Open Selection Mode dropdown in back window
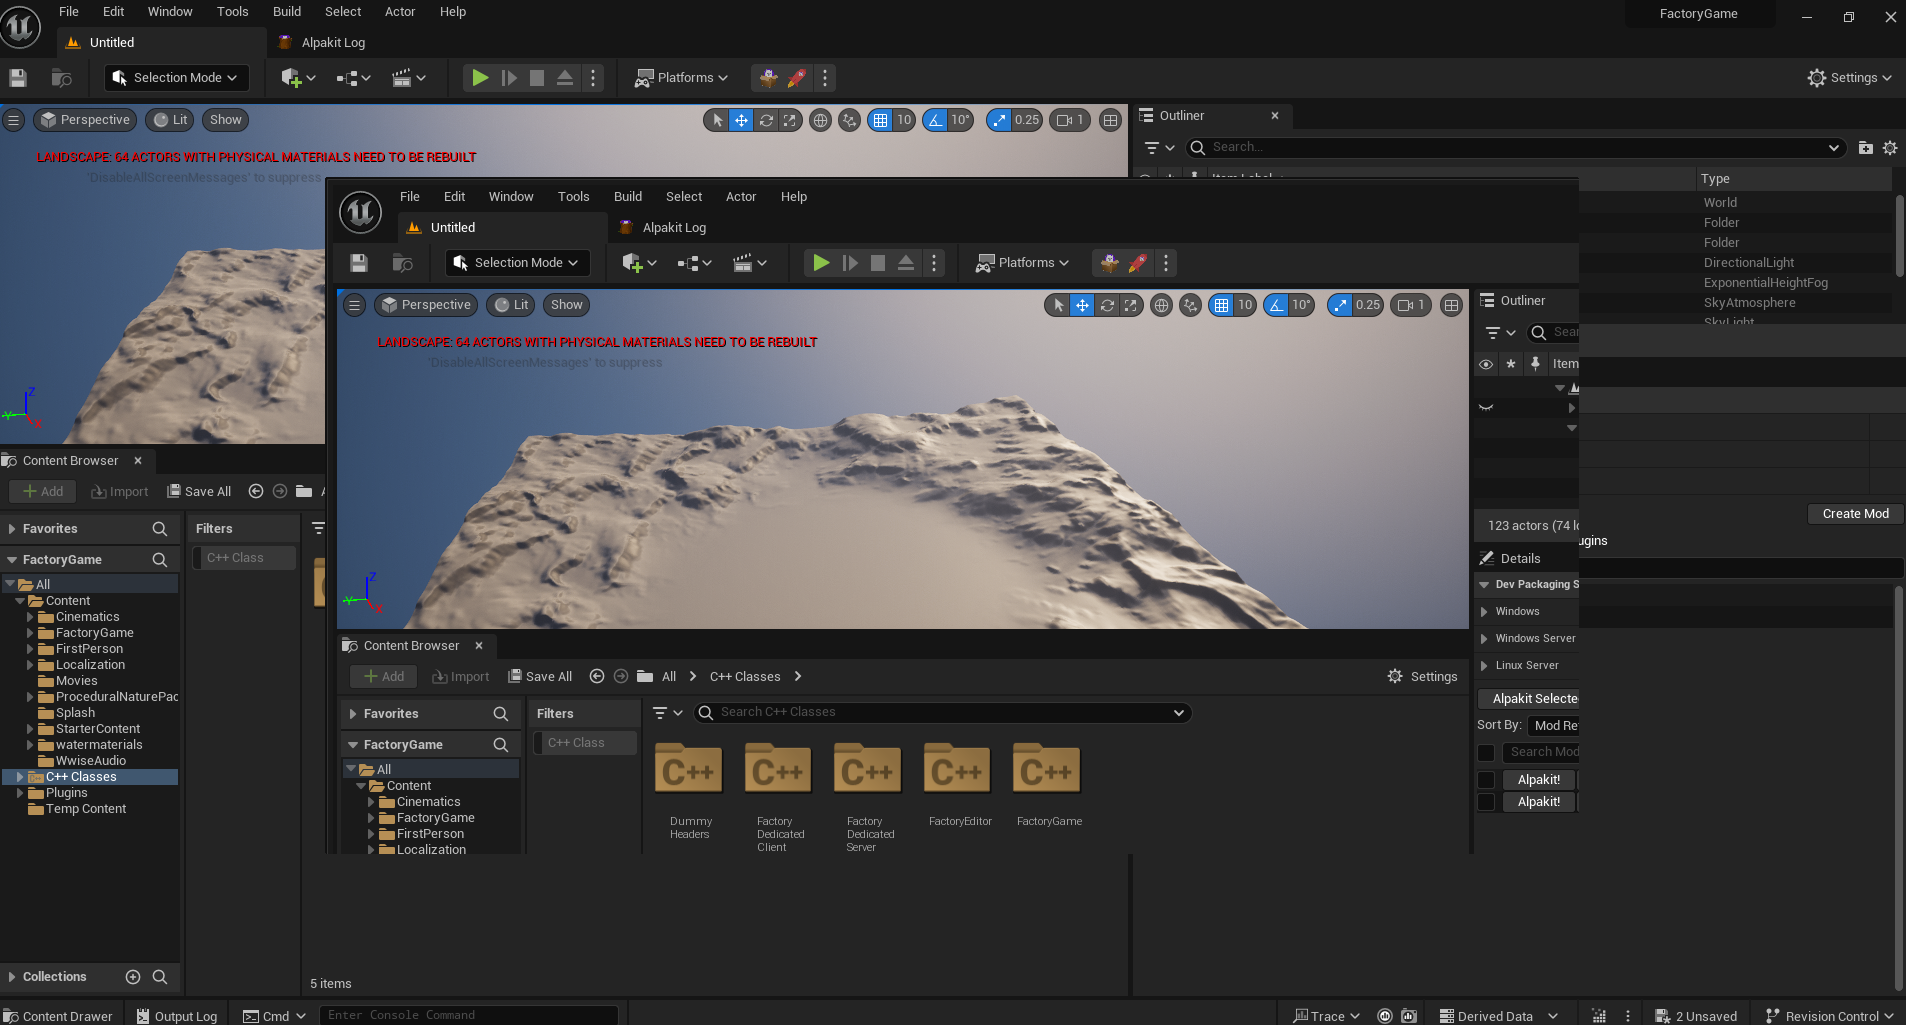Viewport: 1906px width, 1025px height. click(176, 78)
